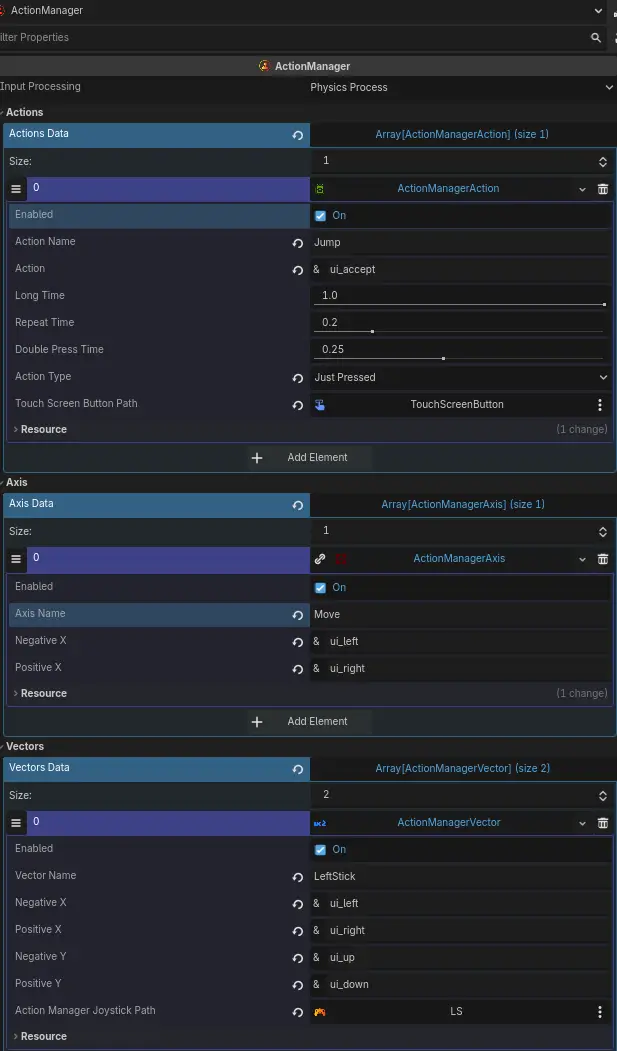
Task: Revert the Axis Name property
Action: click(297, 614)
